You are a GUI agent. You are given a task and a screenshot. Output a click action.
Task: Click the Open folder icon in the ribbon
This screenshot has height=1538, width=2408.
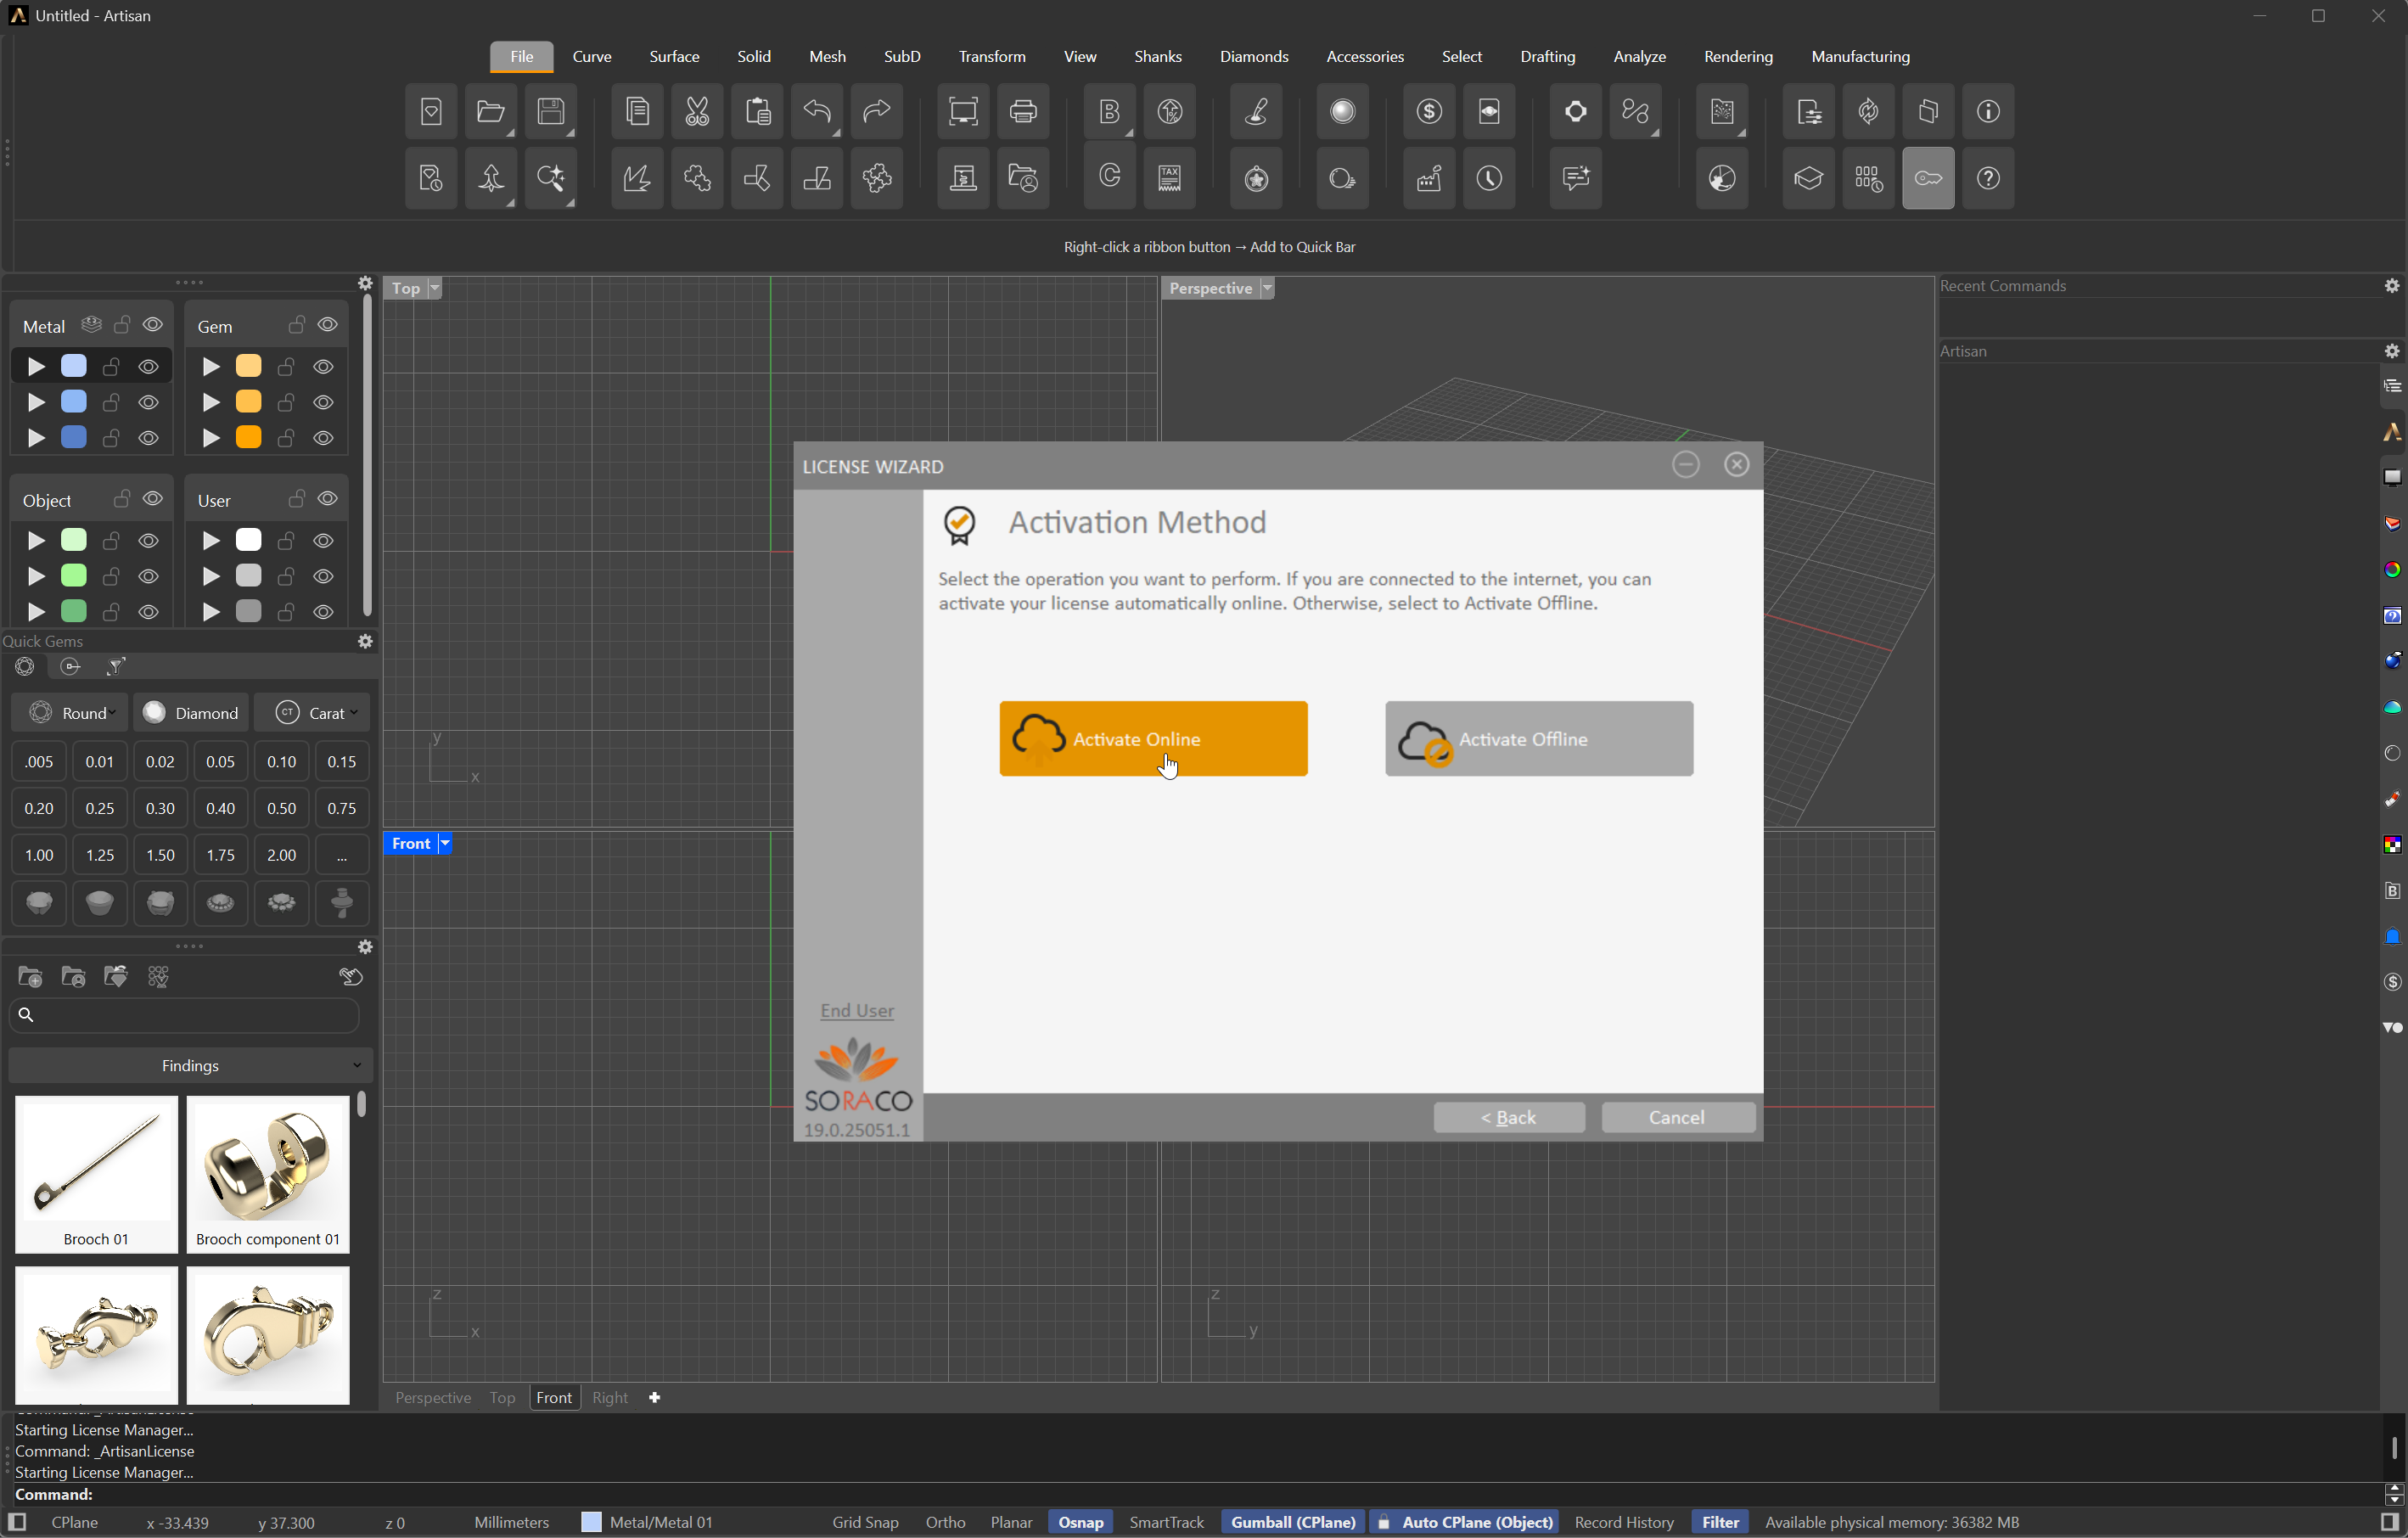coord(491,111)
